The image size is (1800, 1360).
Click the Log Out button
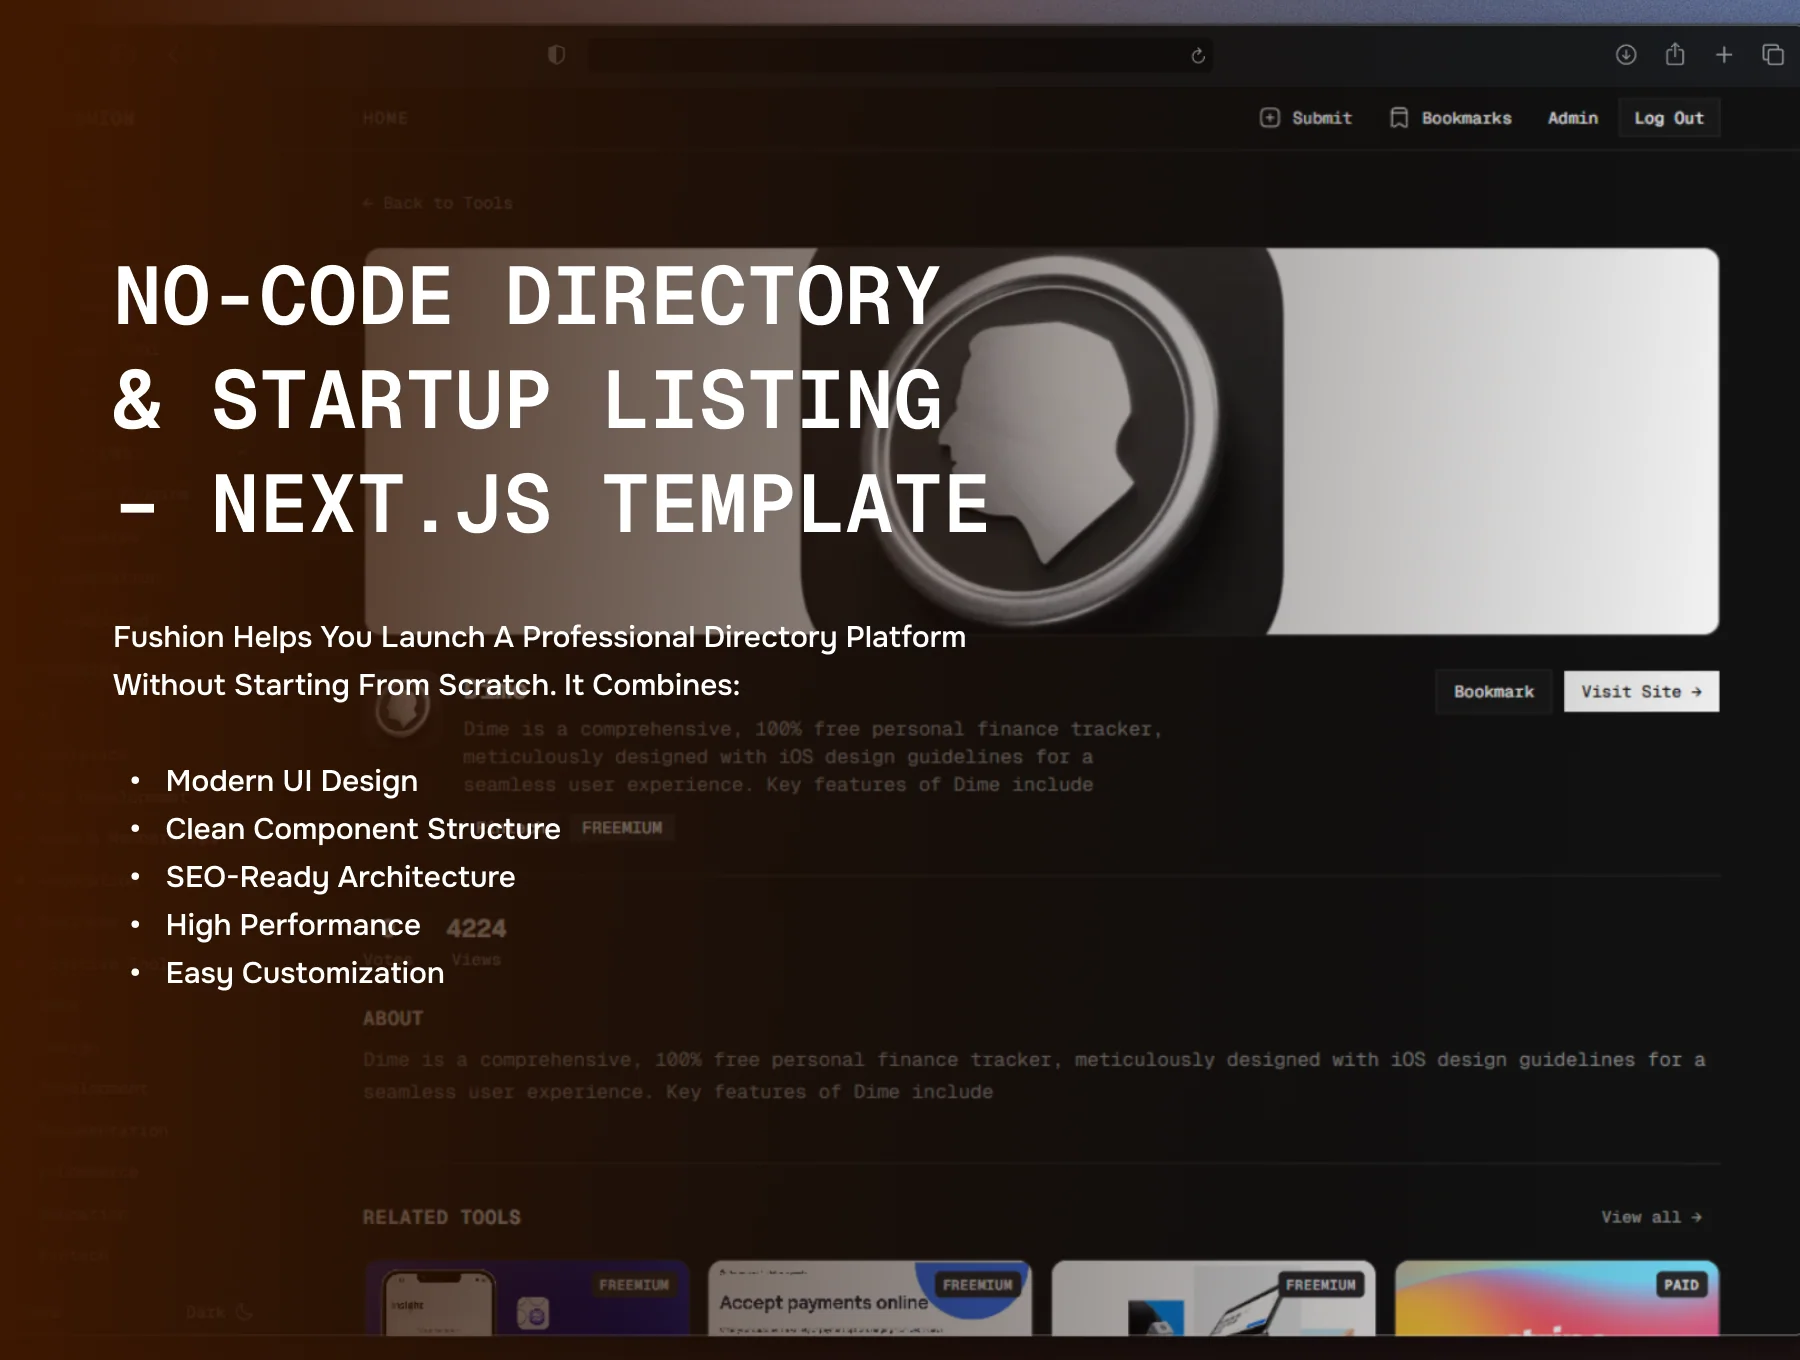point(1669,118)
